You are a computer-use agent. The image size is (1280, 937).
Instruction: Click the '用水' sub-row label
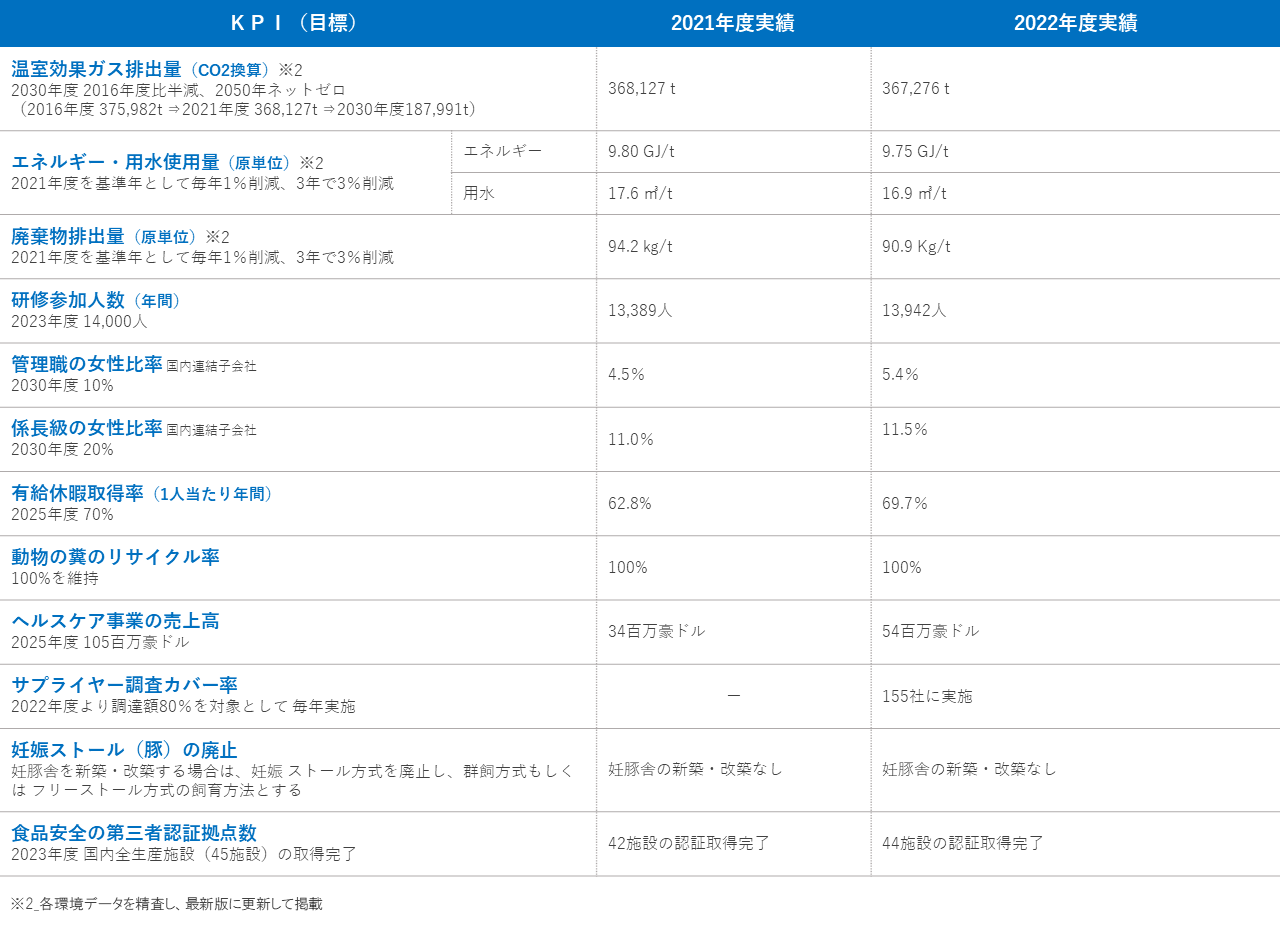click(x=479, y=193)
